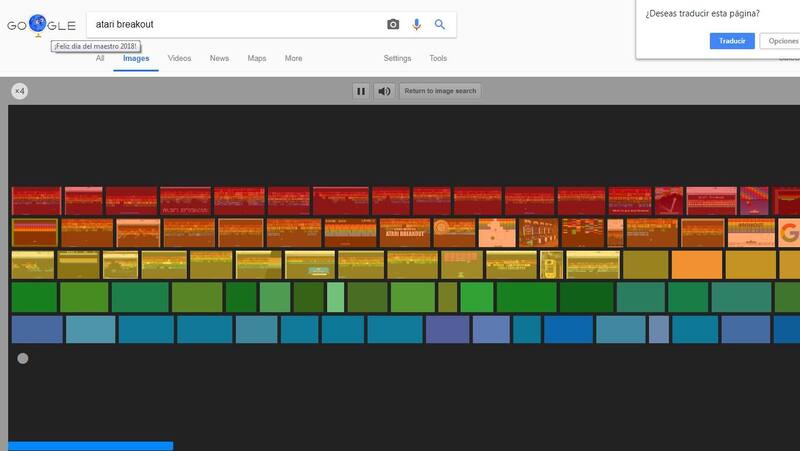
Task: Pause the Breakout game
Action: (360, 91)
